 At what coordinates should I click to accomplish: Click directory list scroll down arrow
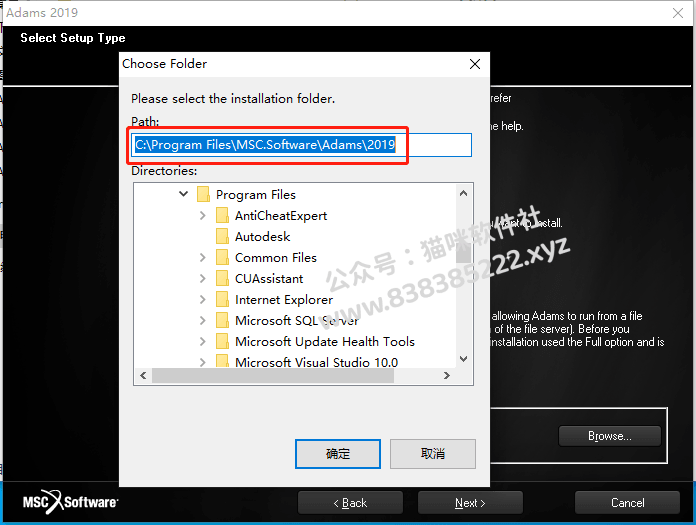[463, 359]
